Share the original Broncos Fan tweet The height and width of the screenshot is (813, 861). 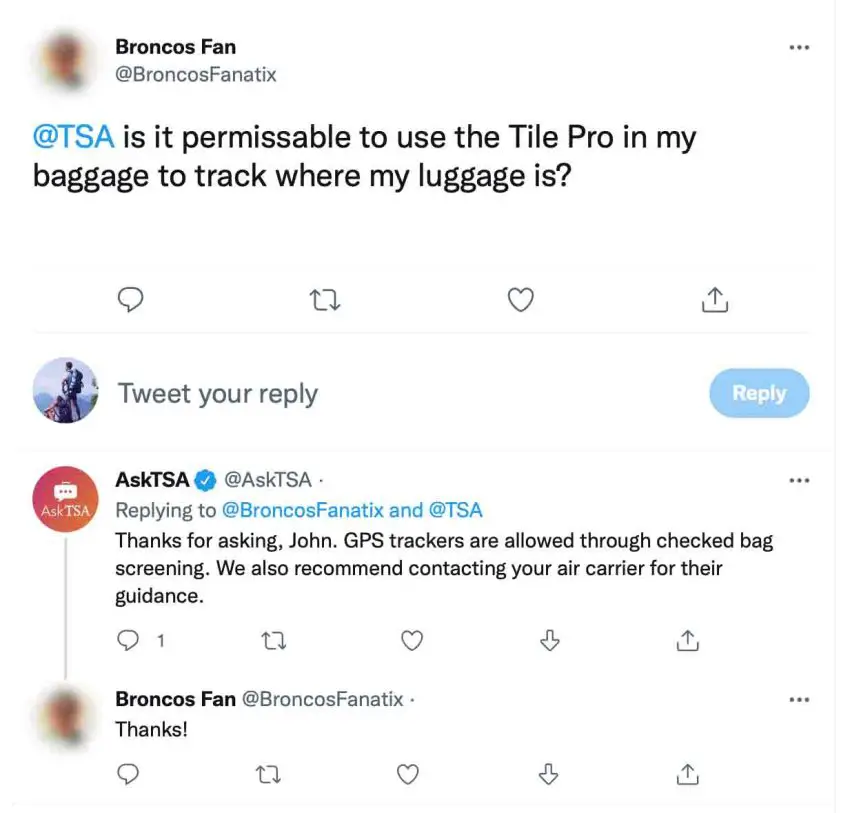(714, 299)
